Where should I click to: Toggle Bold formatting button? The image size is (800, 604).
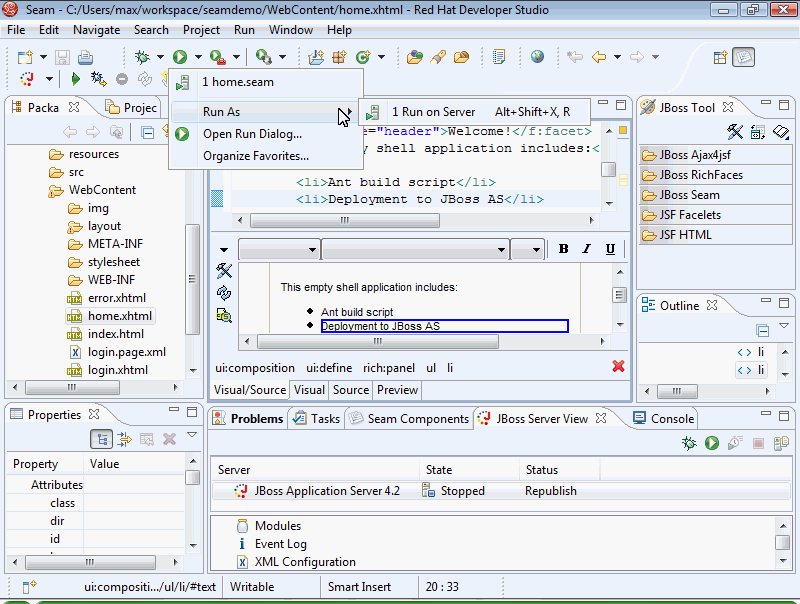(x=563, y=248)
